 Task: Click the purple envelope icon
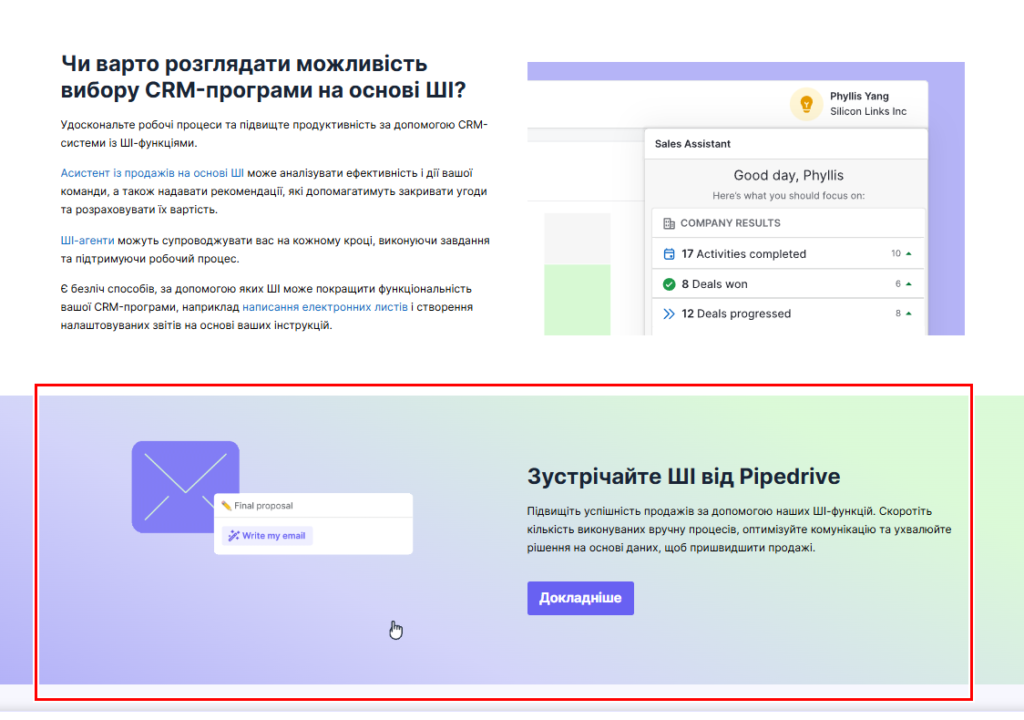tap(185, 486)
